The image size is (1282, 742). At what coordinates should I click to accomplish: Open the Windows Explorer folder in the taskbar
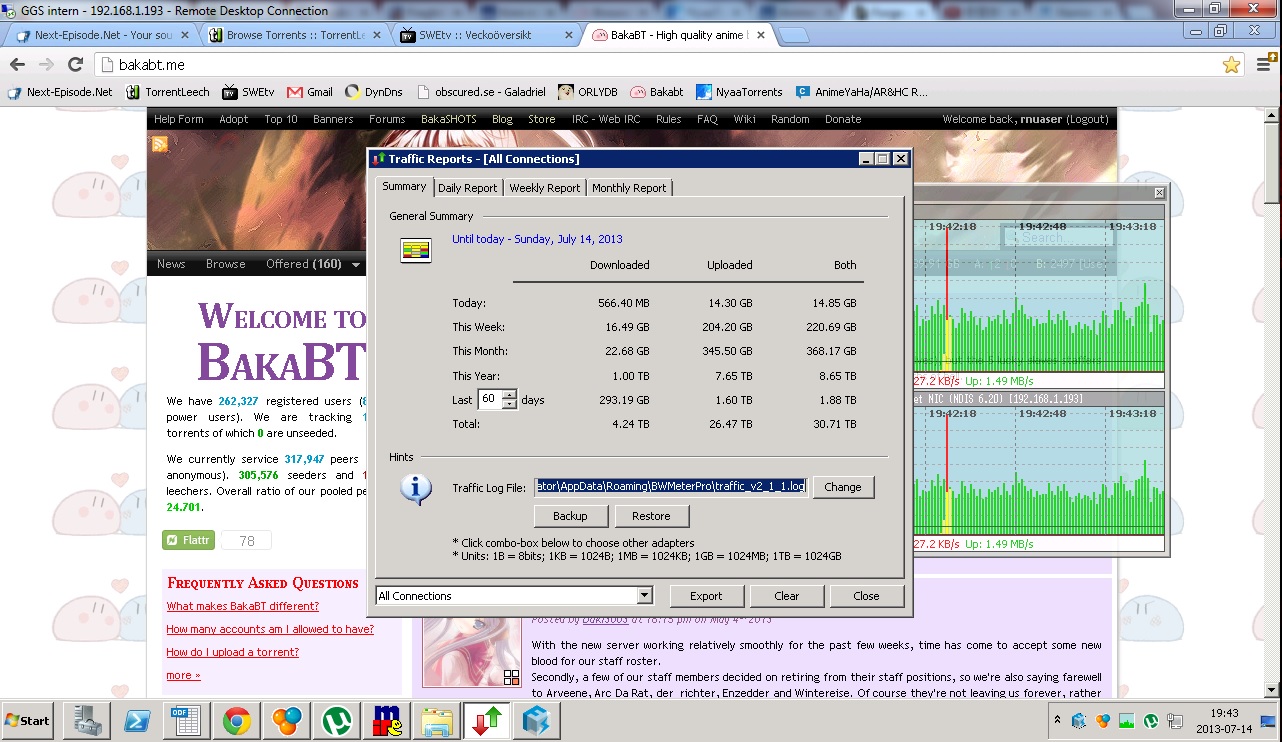436,720
